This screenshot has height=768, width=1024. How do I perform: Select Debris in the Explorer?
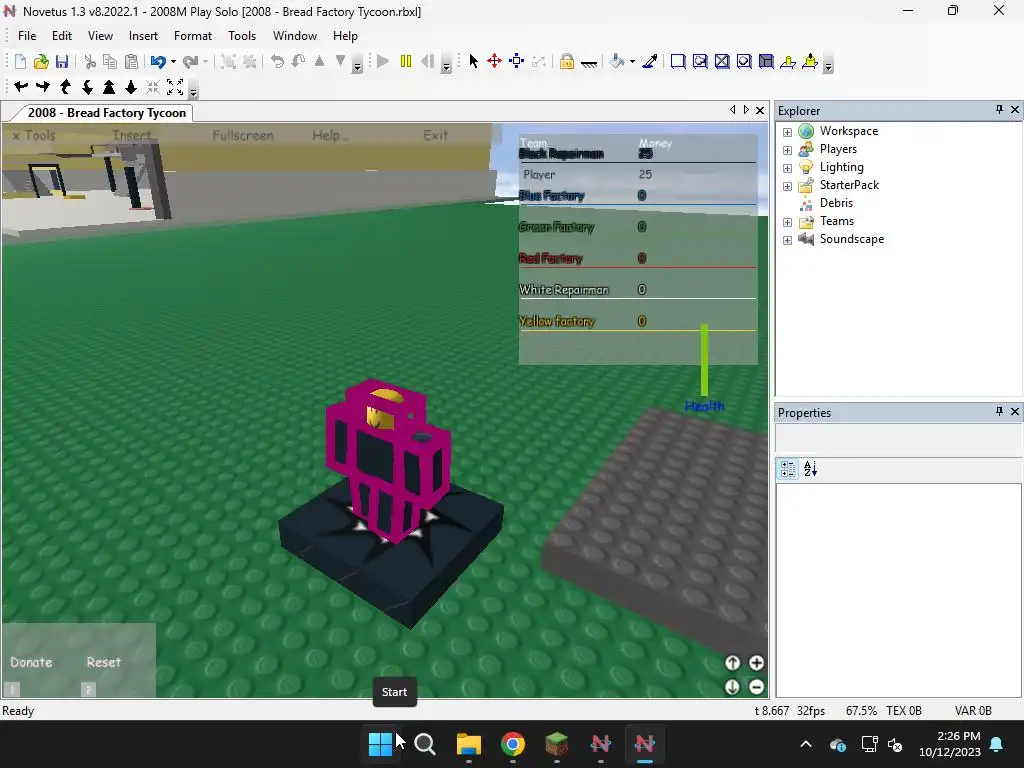[x=836, y=203]
